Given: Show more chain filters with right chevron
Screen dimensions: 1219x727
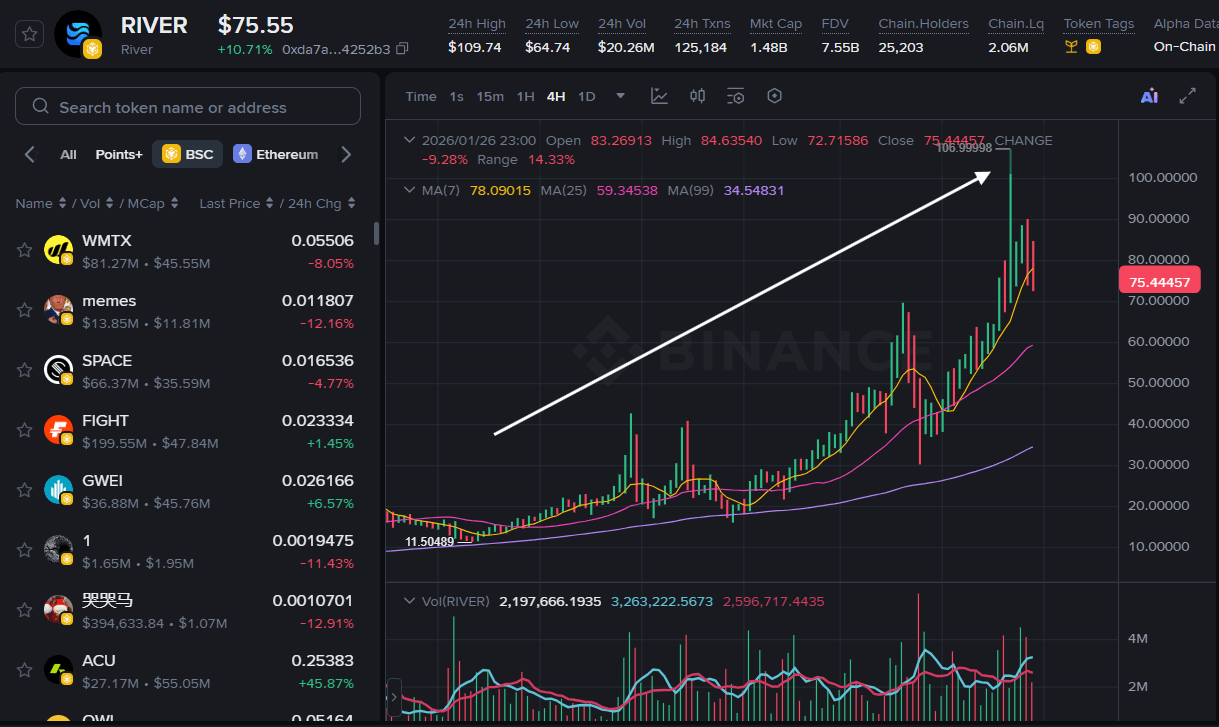Looking at the screenshot, I should tap(346, 154).
